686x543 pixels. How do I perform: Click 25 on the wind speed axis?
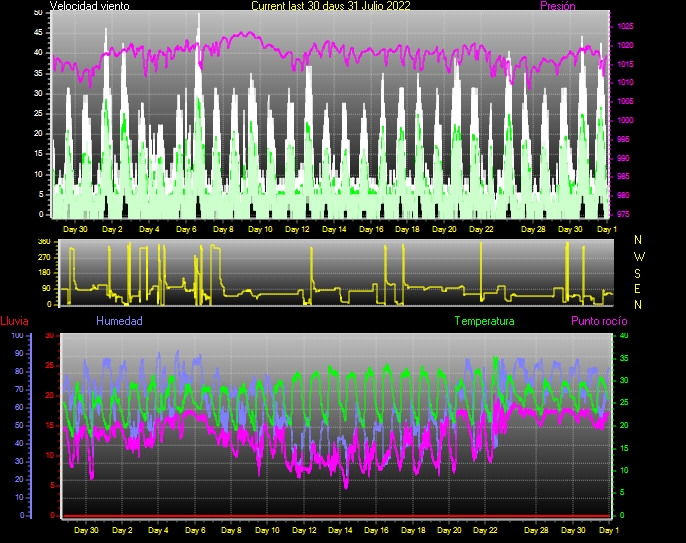click(x=38, y=113)
